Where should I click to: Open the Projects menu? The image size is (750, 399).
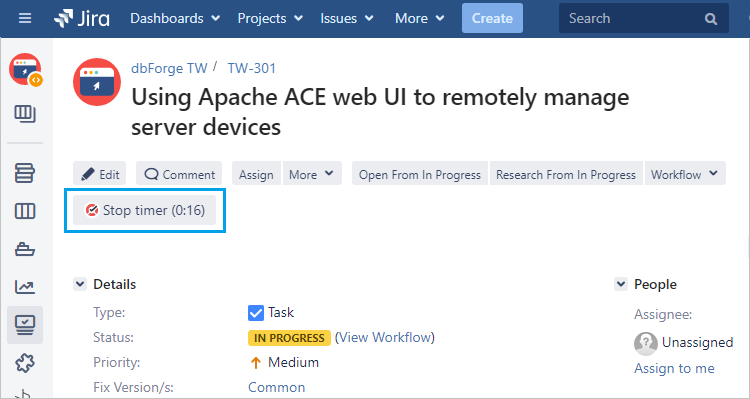click(270, 19)
